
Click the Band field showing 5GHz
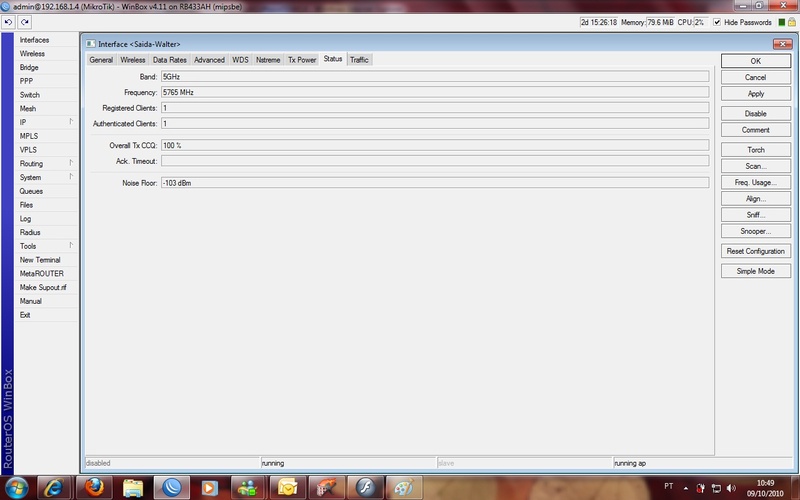[435, 77]
